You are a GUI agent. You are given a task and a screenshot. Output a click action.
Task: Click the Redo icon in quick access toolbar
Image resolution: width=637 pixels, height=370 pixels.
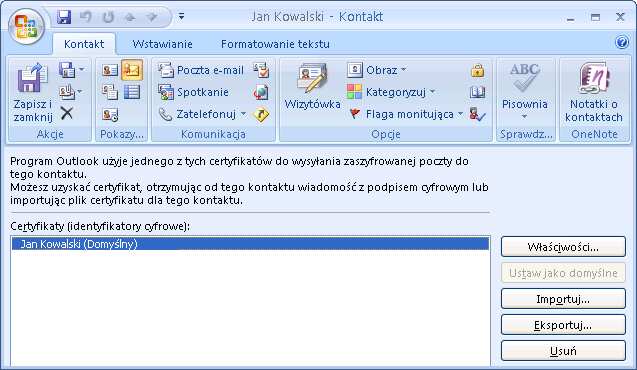coord(108,17)
